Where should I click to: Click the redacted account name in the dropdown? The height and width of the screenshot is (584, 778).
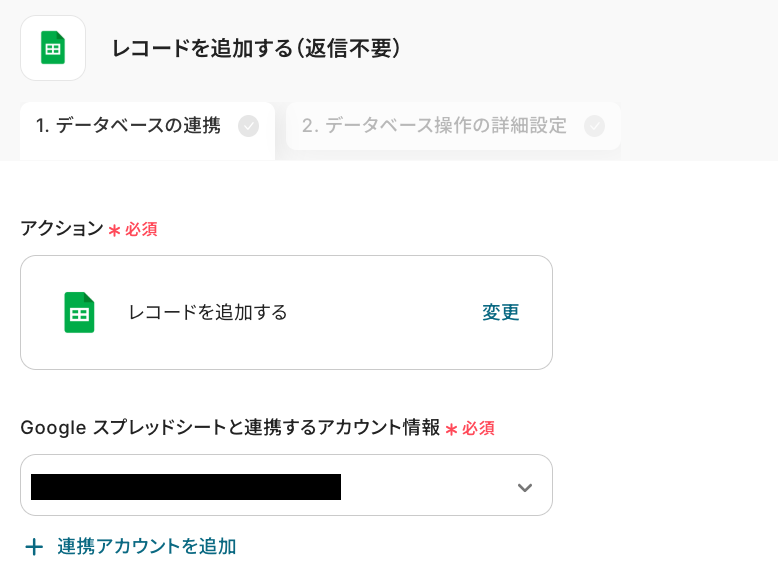click(x=186, y=487)
